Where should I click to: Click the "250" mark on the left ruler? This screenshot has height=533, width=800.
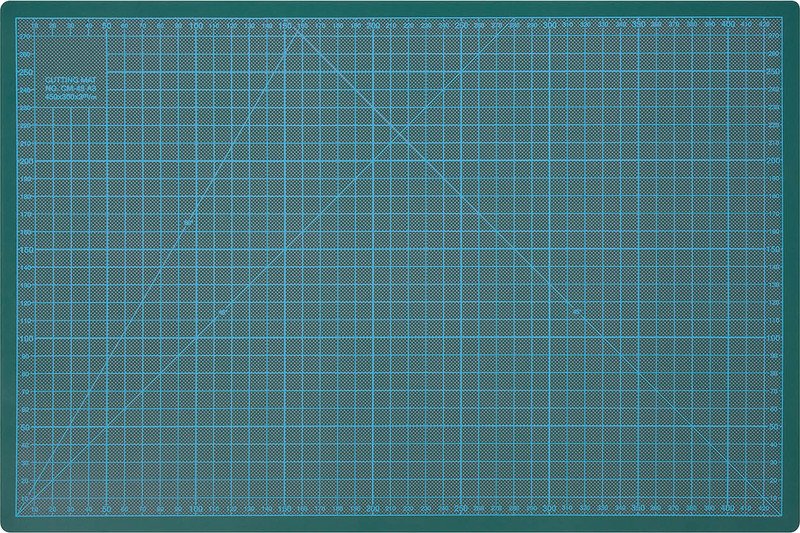tap(27, 72)
